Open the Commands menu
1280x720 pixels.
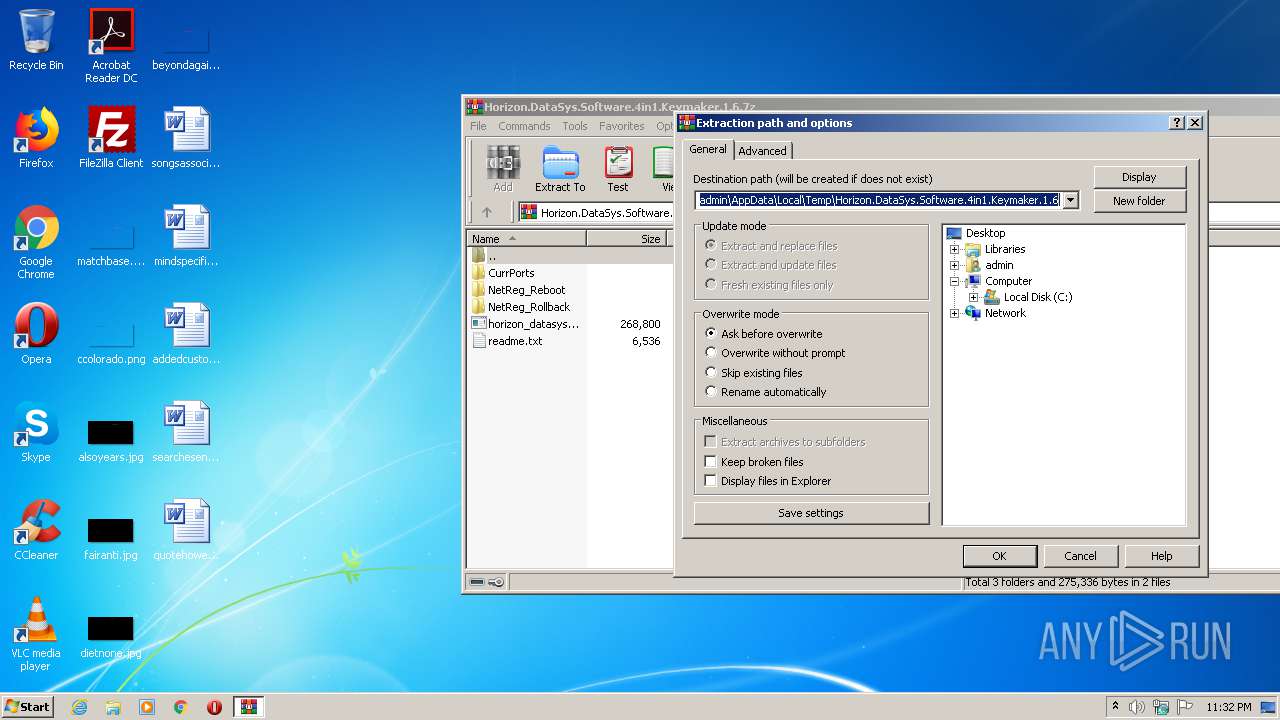click(x=524, y=126)
